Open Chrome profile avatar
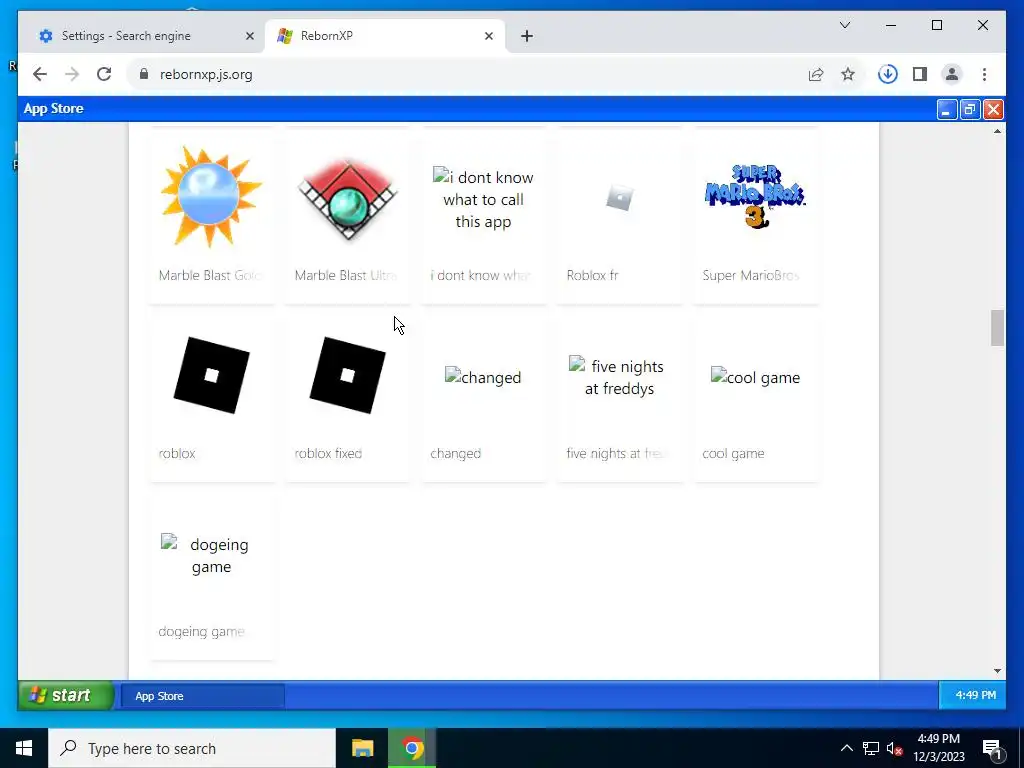 [x=952, y=74]
